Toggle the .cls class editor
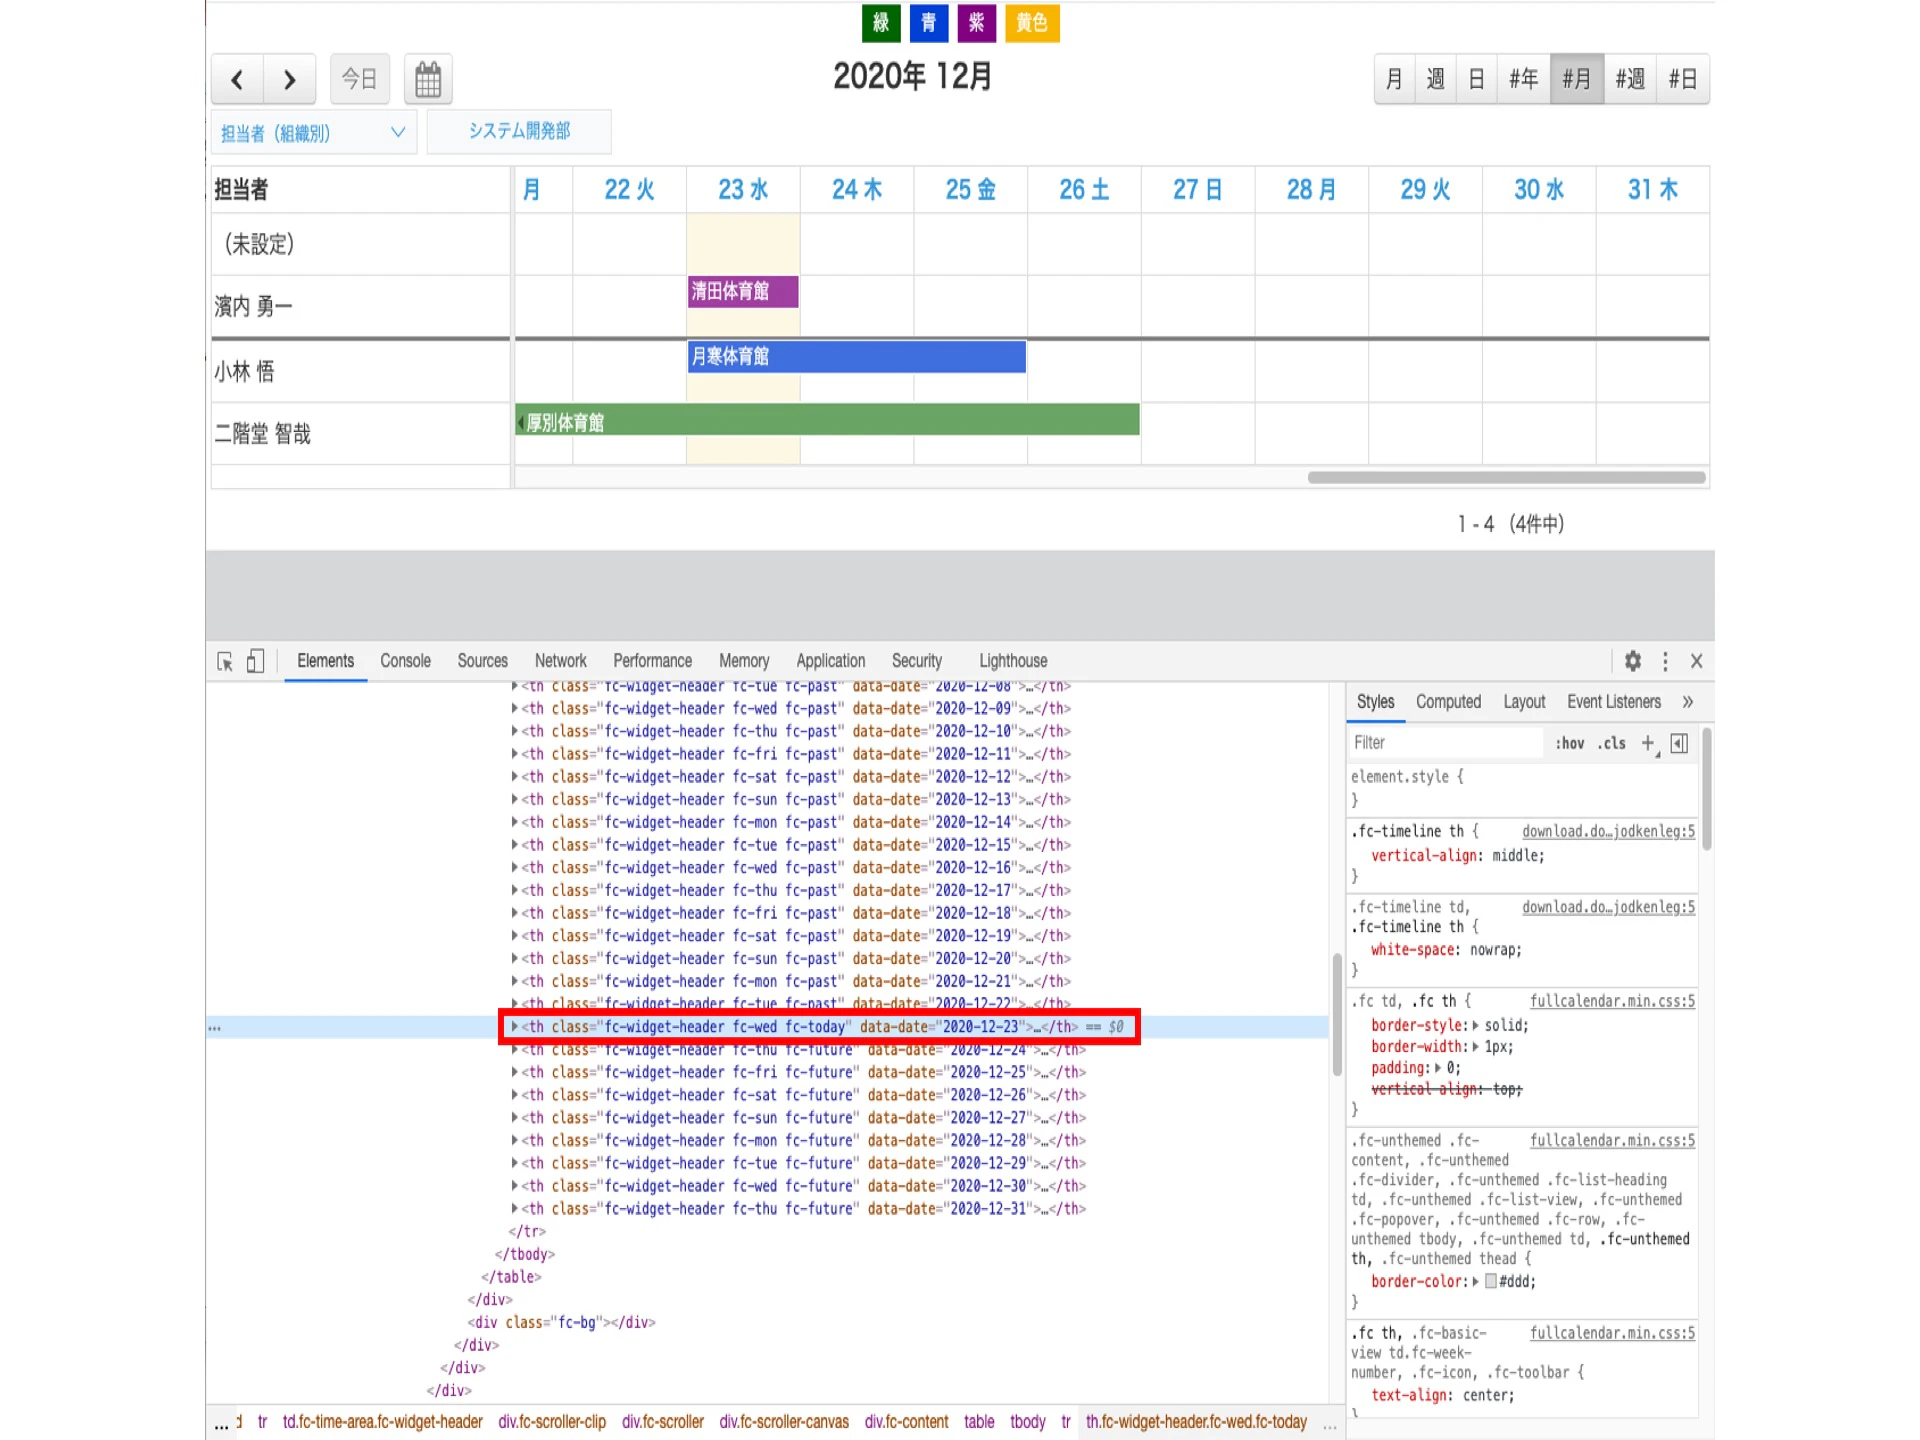This screenshot has height=1440, width=1920. [x=1611, y=743]
